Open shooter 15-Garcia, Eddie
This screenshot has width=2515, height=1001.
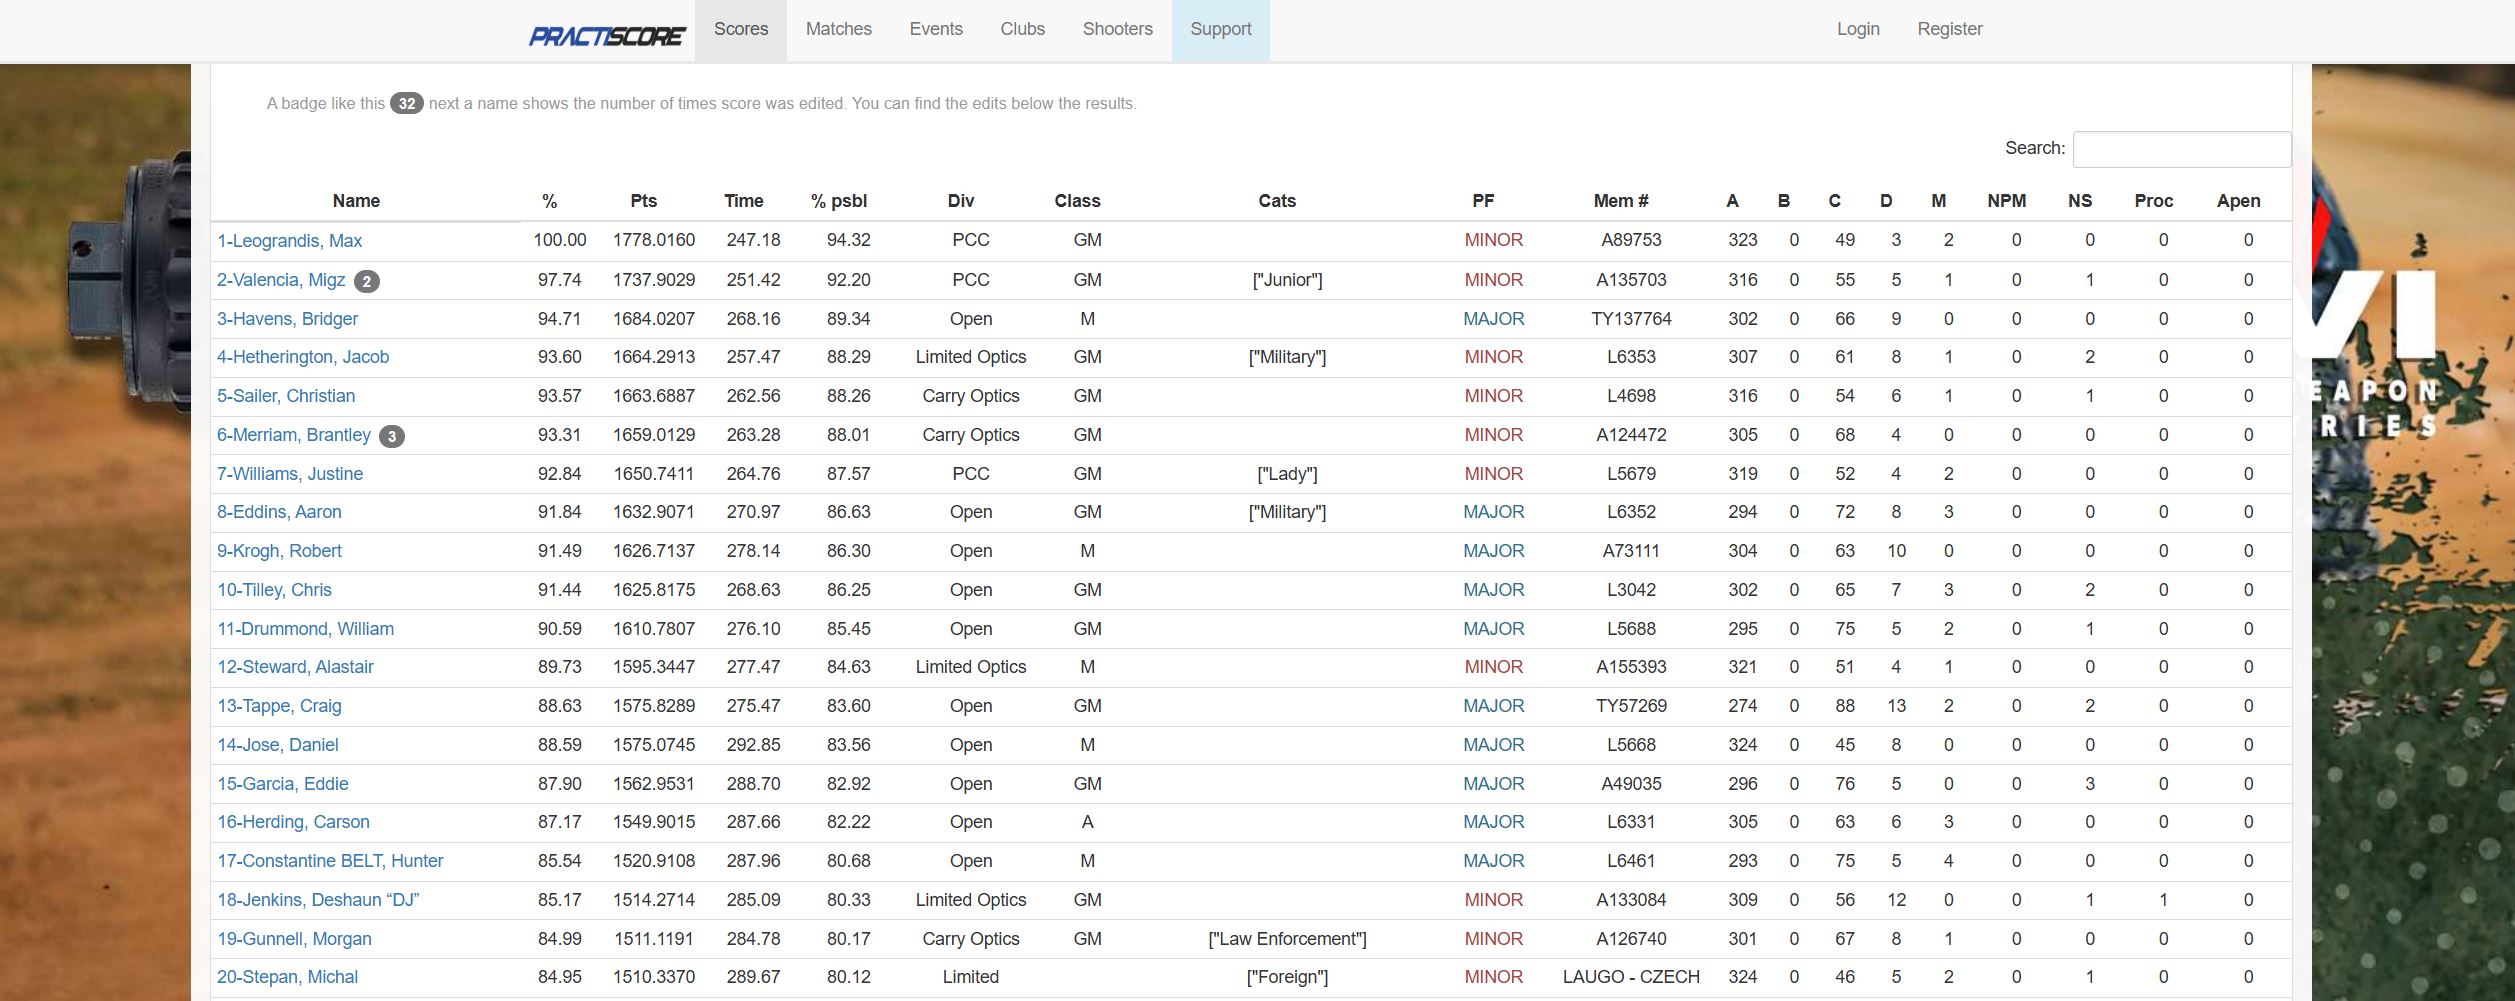(283, 784)
